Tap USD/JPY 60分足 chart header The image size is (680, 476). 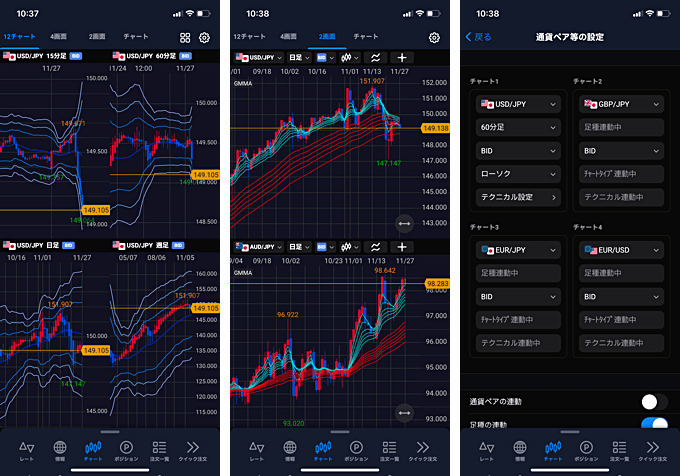(152, 56)
